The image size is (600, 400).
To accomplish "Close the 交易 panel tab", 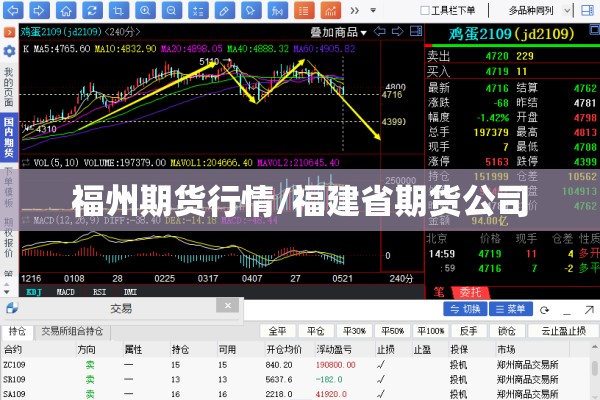I will pos(228,306).
